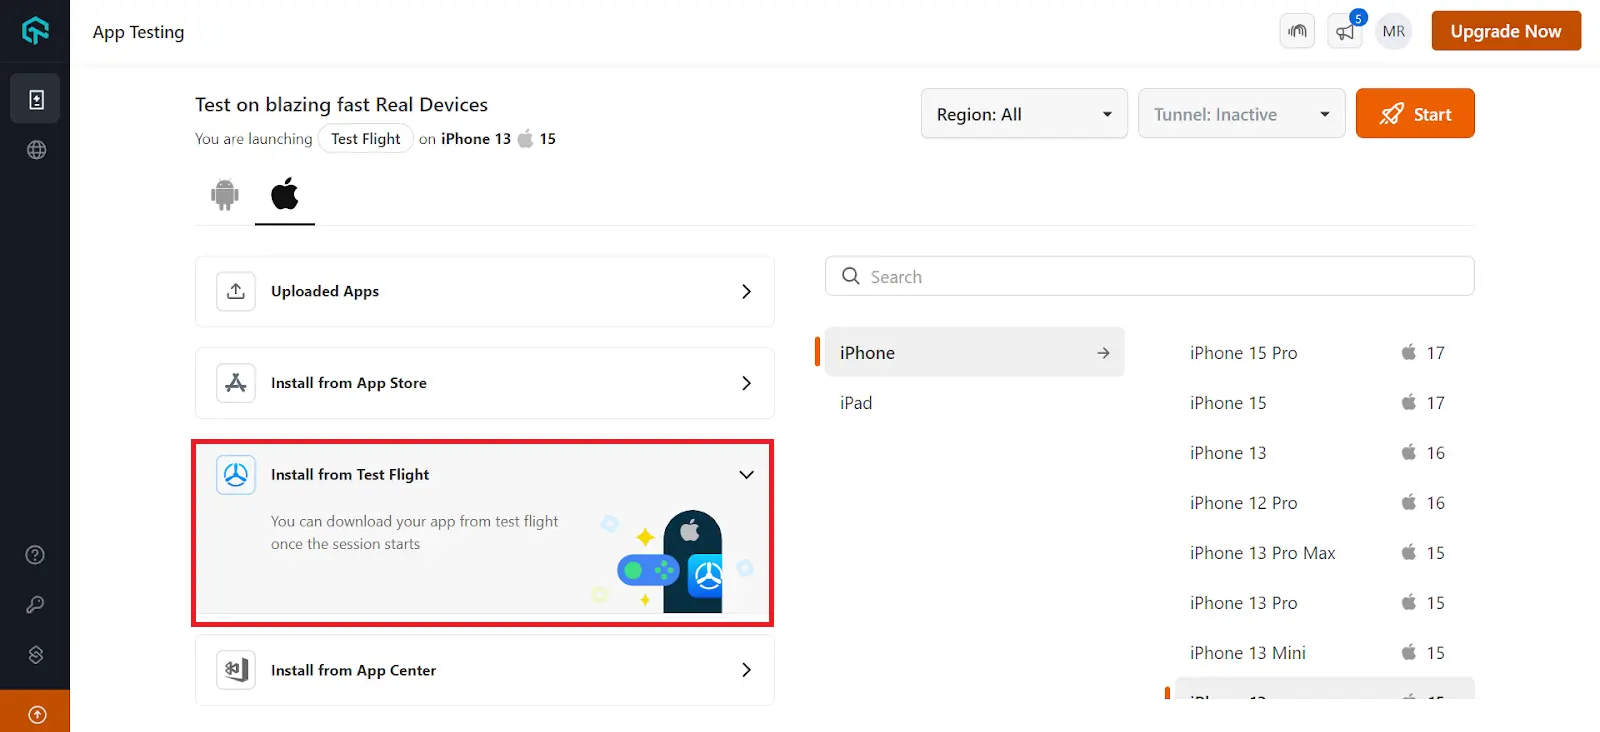Screen dimensions: 1600x732
Task: Click the device Search field
Action: [x=1150, y=277]
